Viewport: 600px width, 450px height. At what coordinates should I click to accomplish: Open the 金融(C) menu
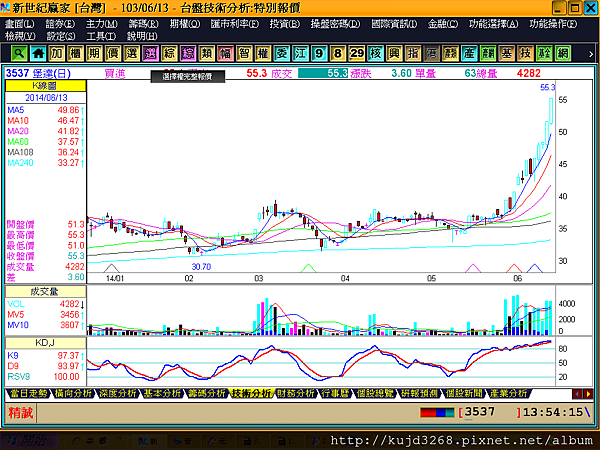pyautogui.click(x=443, y=24)
